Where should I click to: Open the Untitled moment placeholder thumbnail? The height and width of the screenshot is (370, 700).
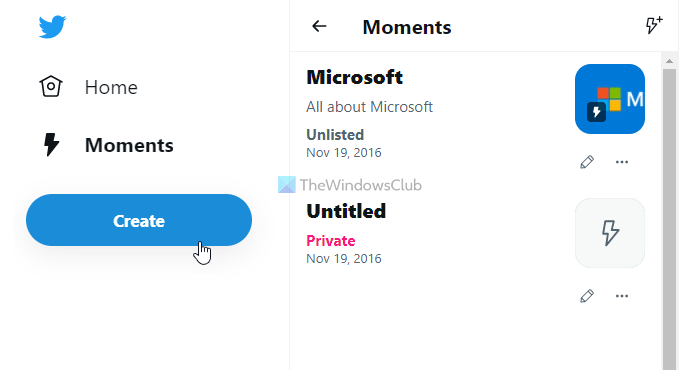[610, 233]
